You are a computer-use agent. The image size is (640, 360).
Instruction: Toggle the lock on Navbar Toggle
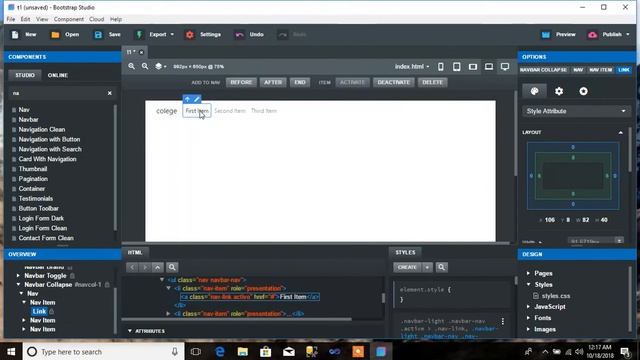(x=72, y=276)
